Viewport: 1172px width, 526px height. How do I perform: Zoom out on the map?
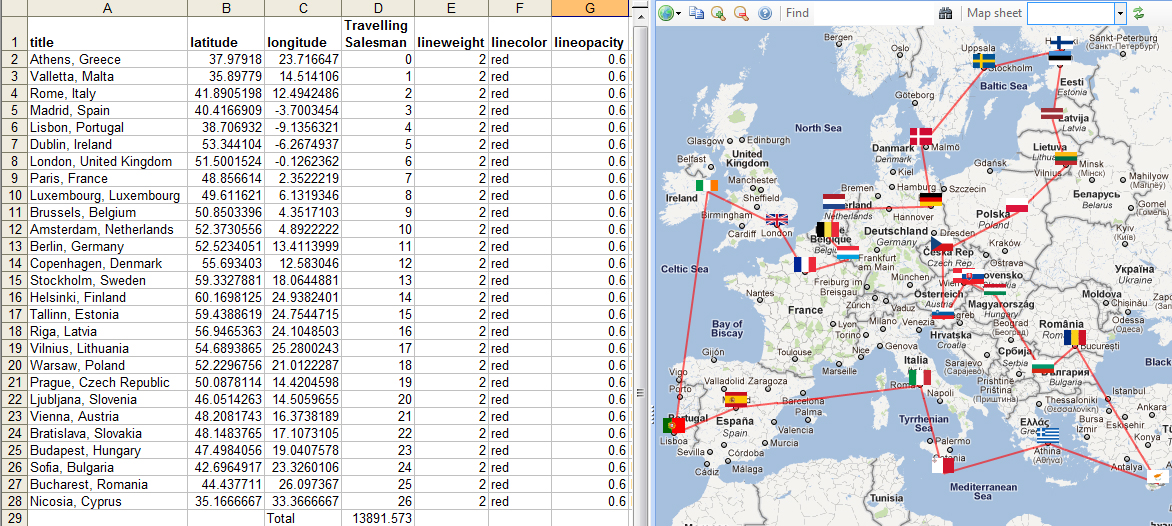[x=741, y=13]
